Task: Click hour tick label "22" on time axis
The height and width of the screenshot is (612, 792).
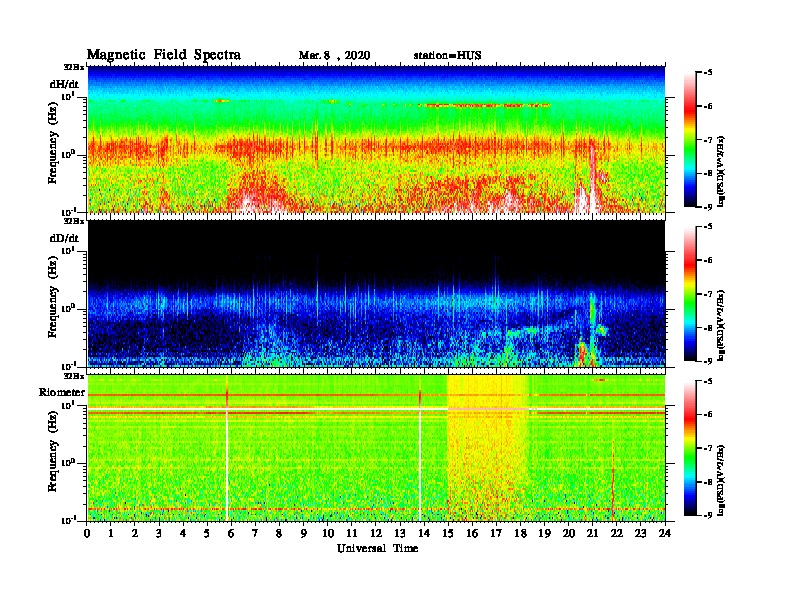Action: pos(616,533)
